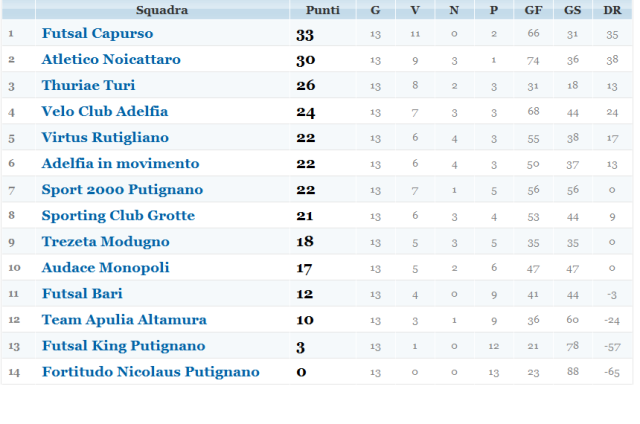This screenshot has height=424, width=640.
Task: Open the Futsal Bari link
Action: (x=82, y=294)
